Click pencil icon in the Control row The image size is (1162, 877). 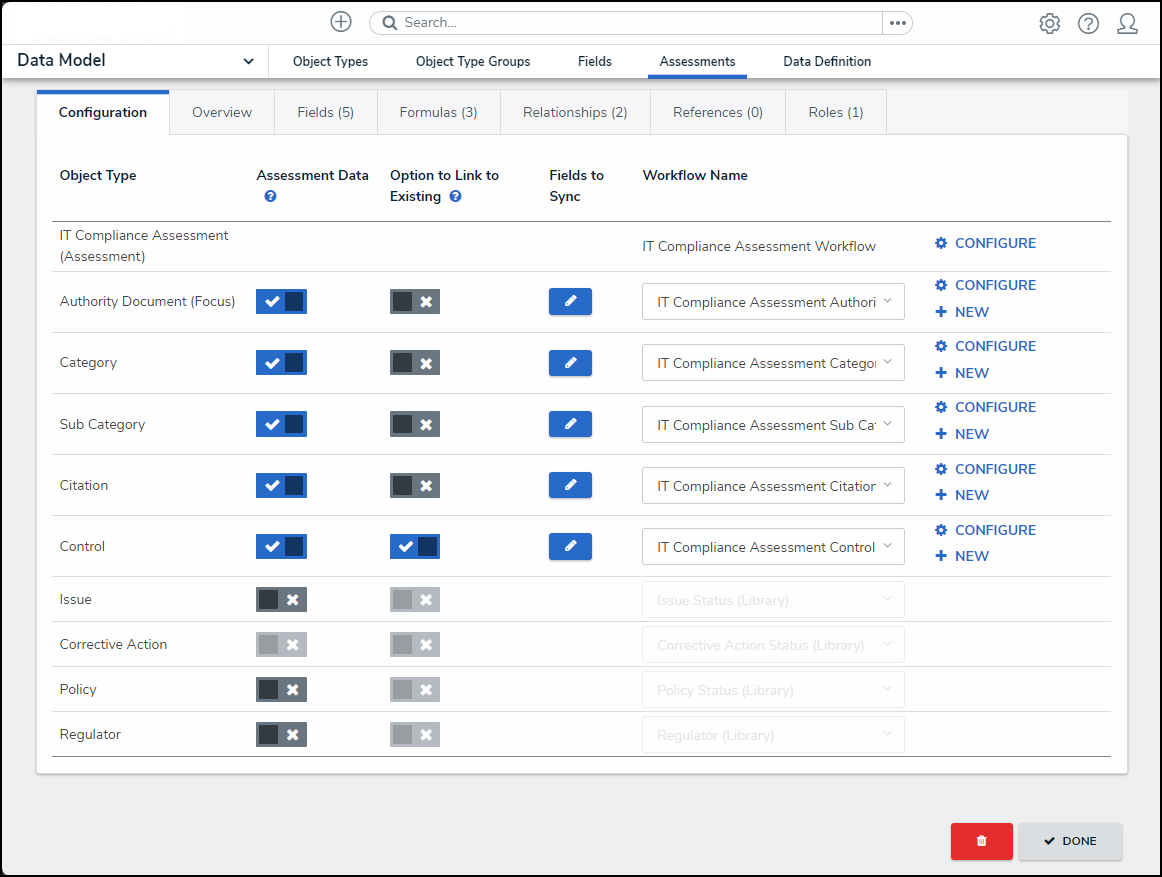[x=570, y=546]
